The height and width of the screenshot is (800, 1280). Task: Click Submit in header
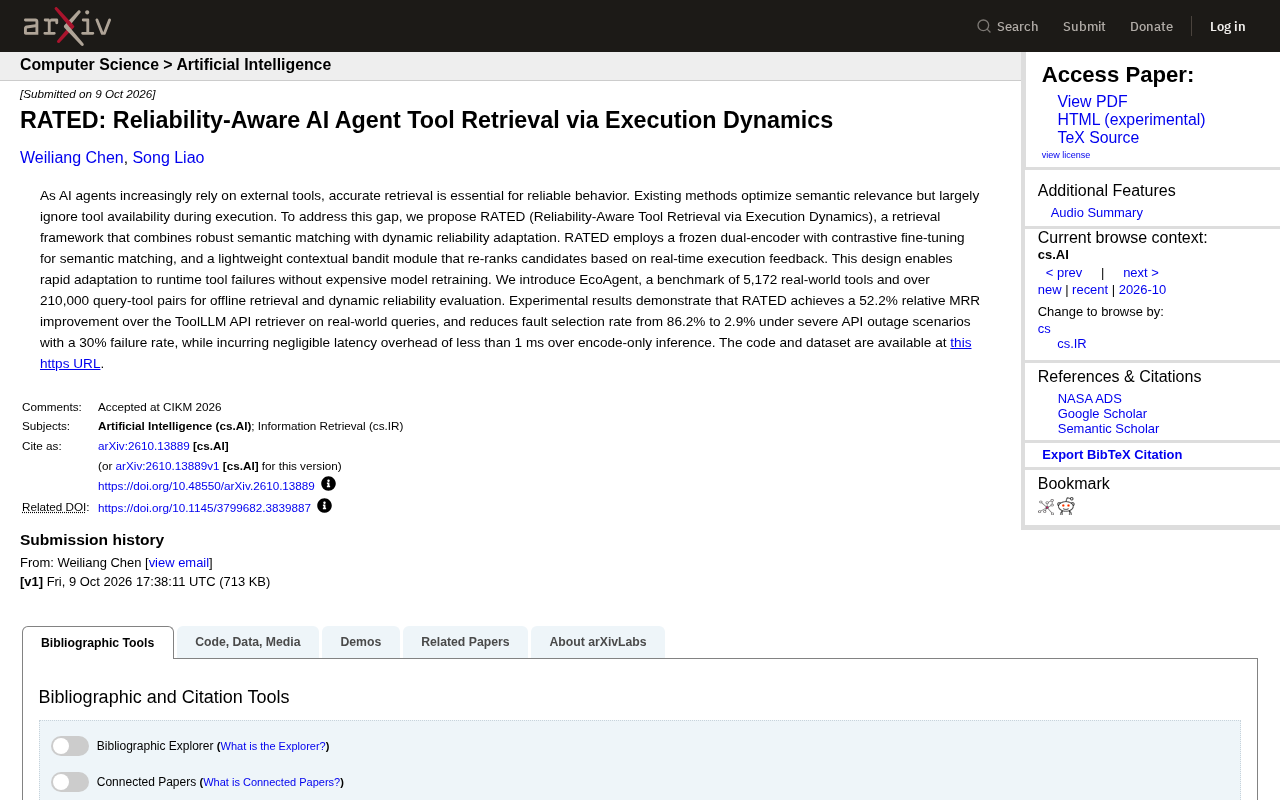(1084, 26)
